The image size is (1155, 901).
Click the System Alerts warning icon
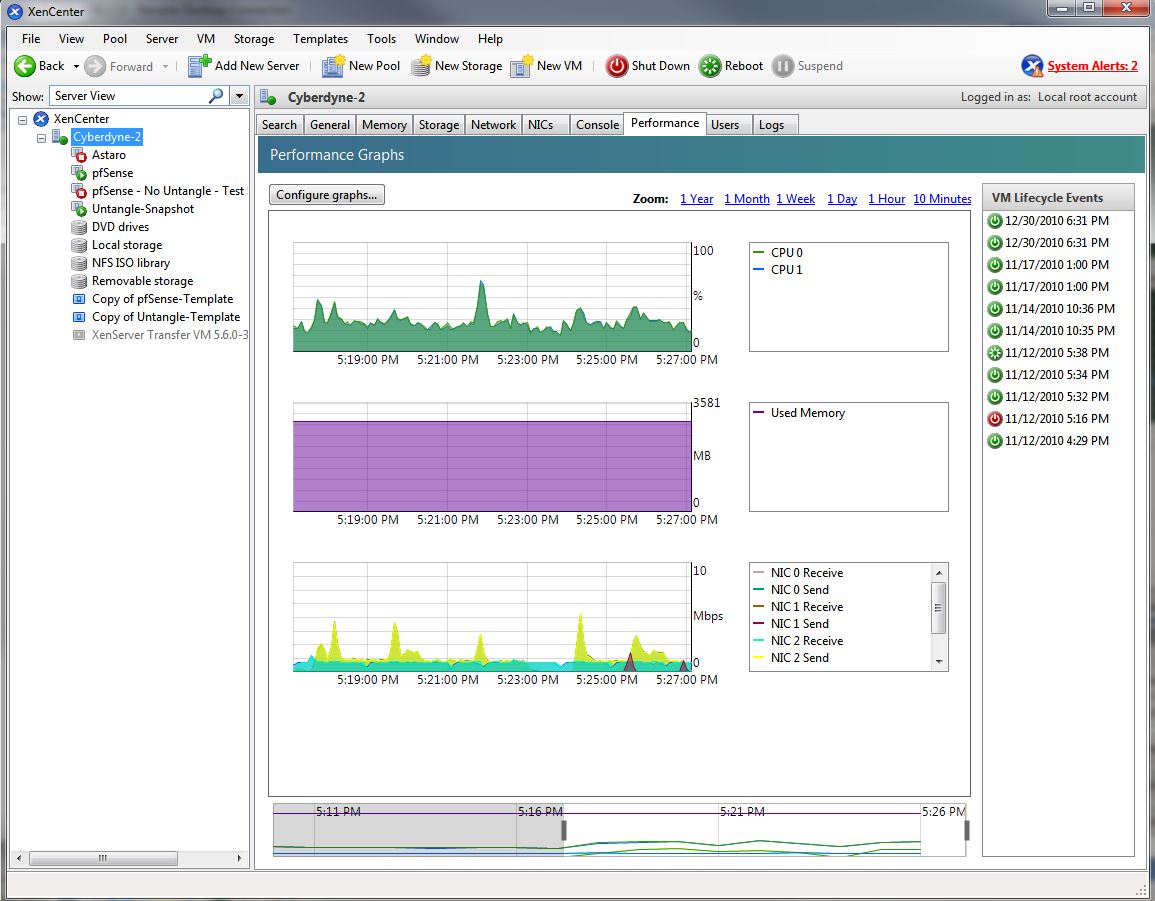(x=1032, y=66)
